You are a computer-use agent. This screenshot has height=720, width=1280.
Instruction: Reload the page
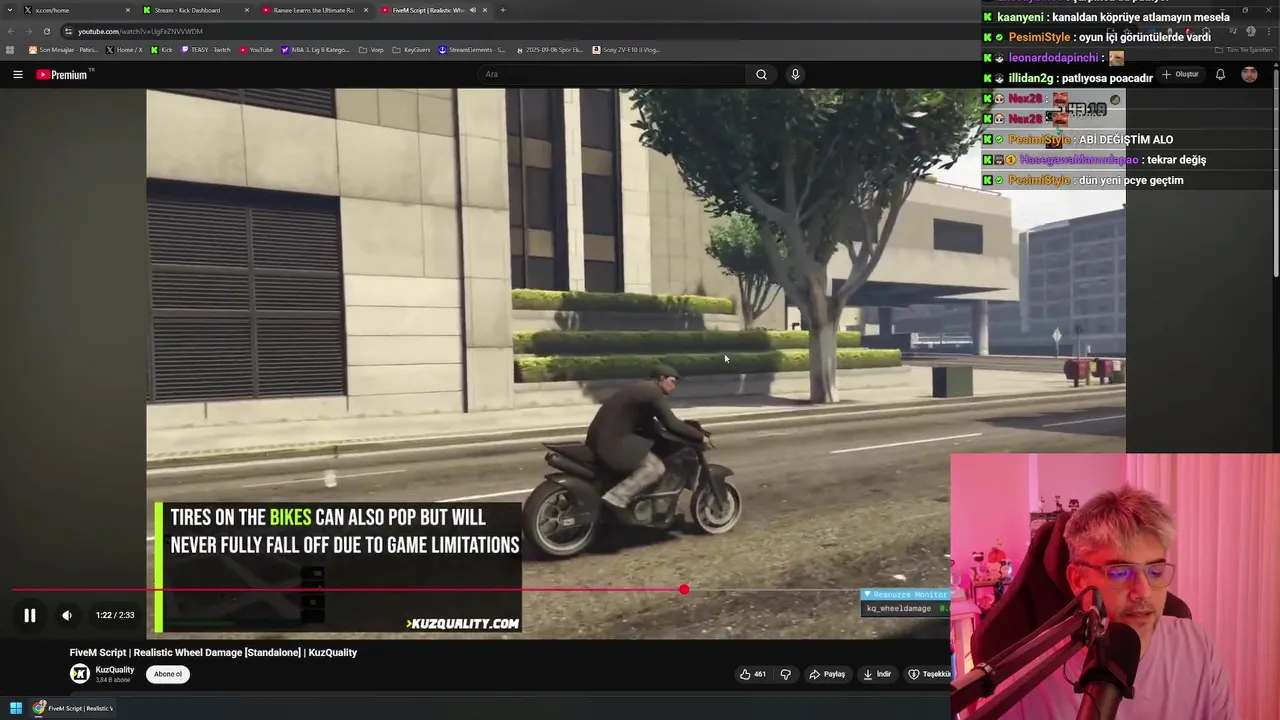click(x=47, y=31)
